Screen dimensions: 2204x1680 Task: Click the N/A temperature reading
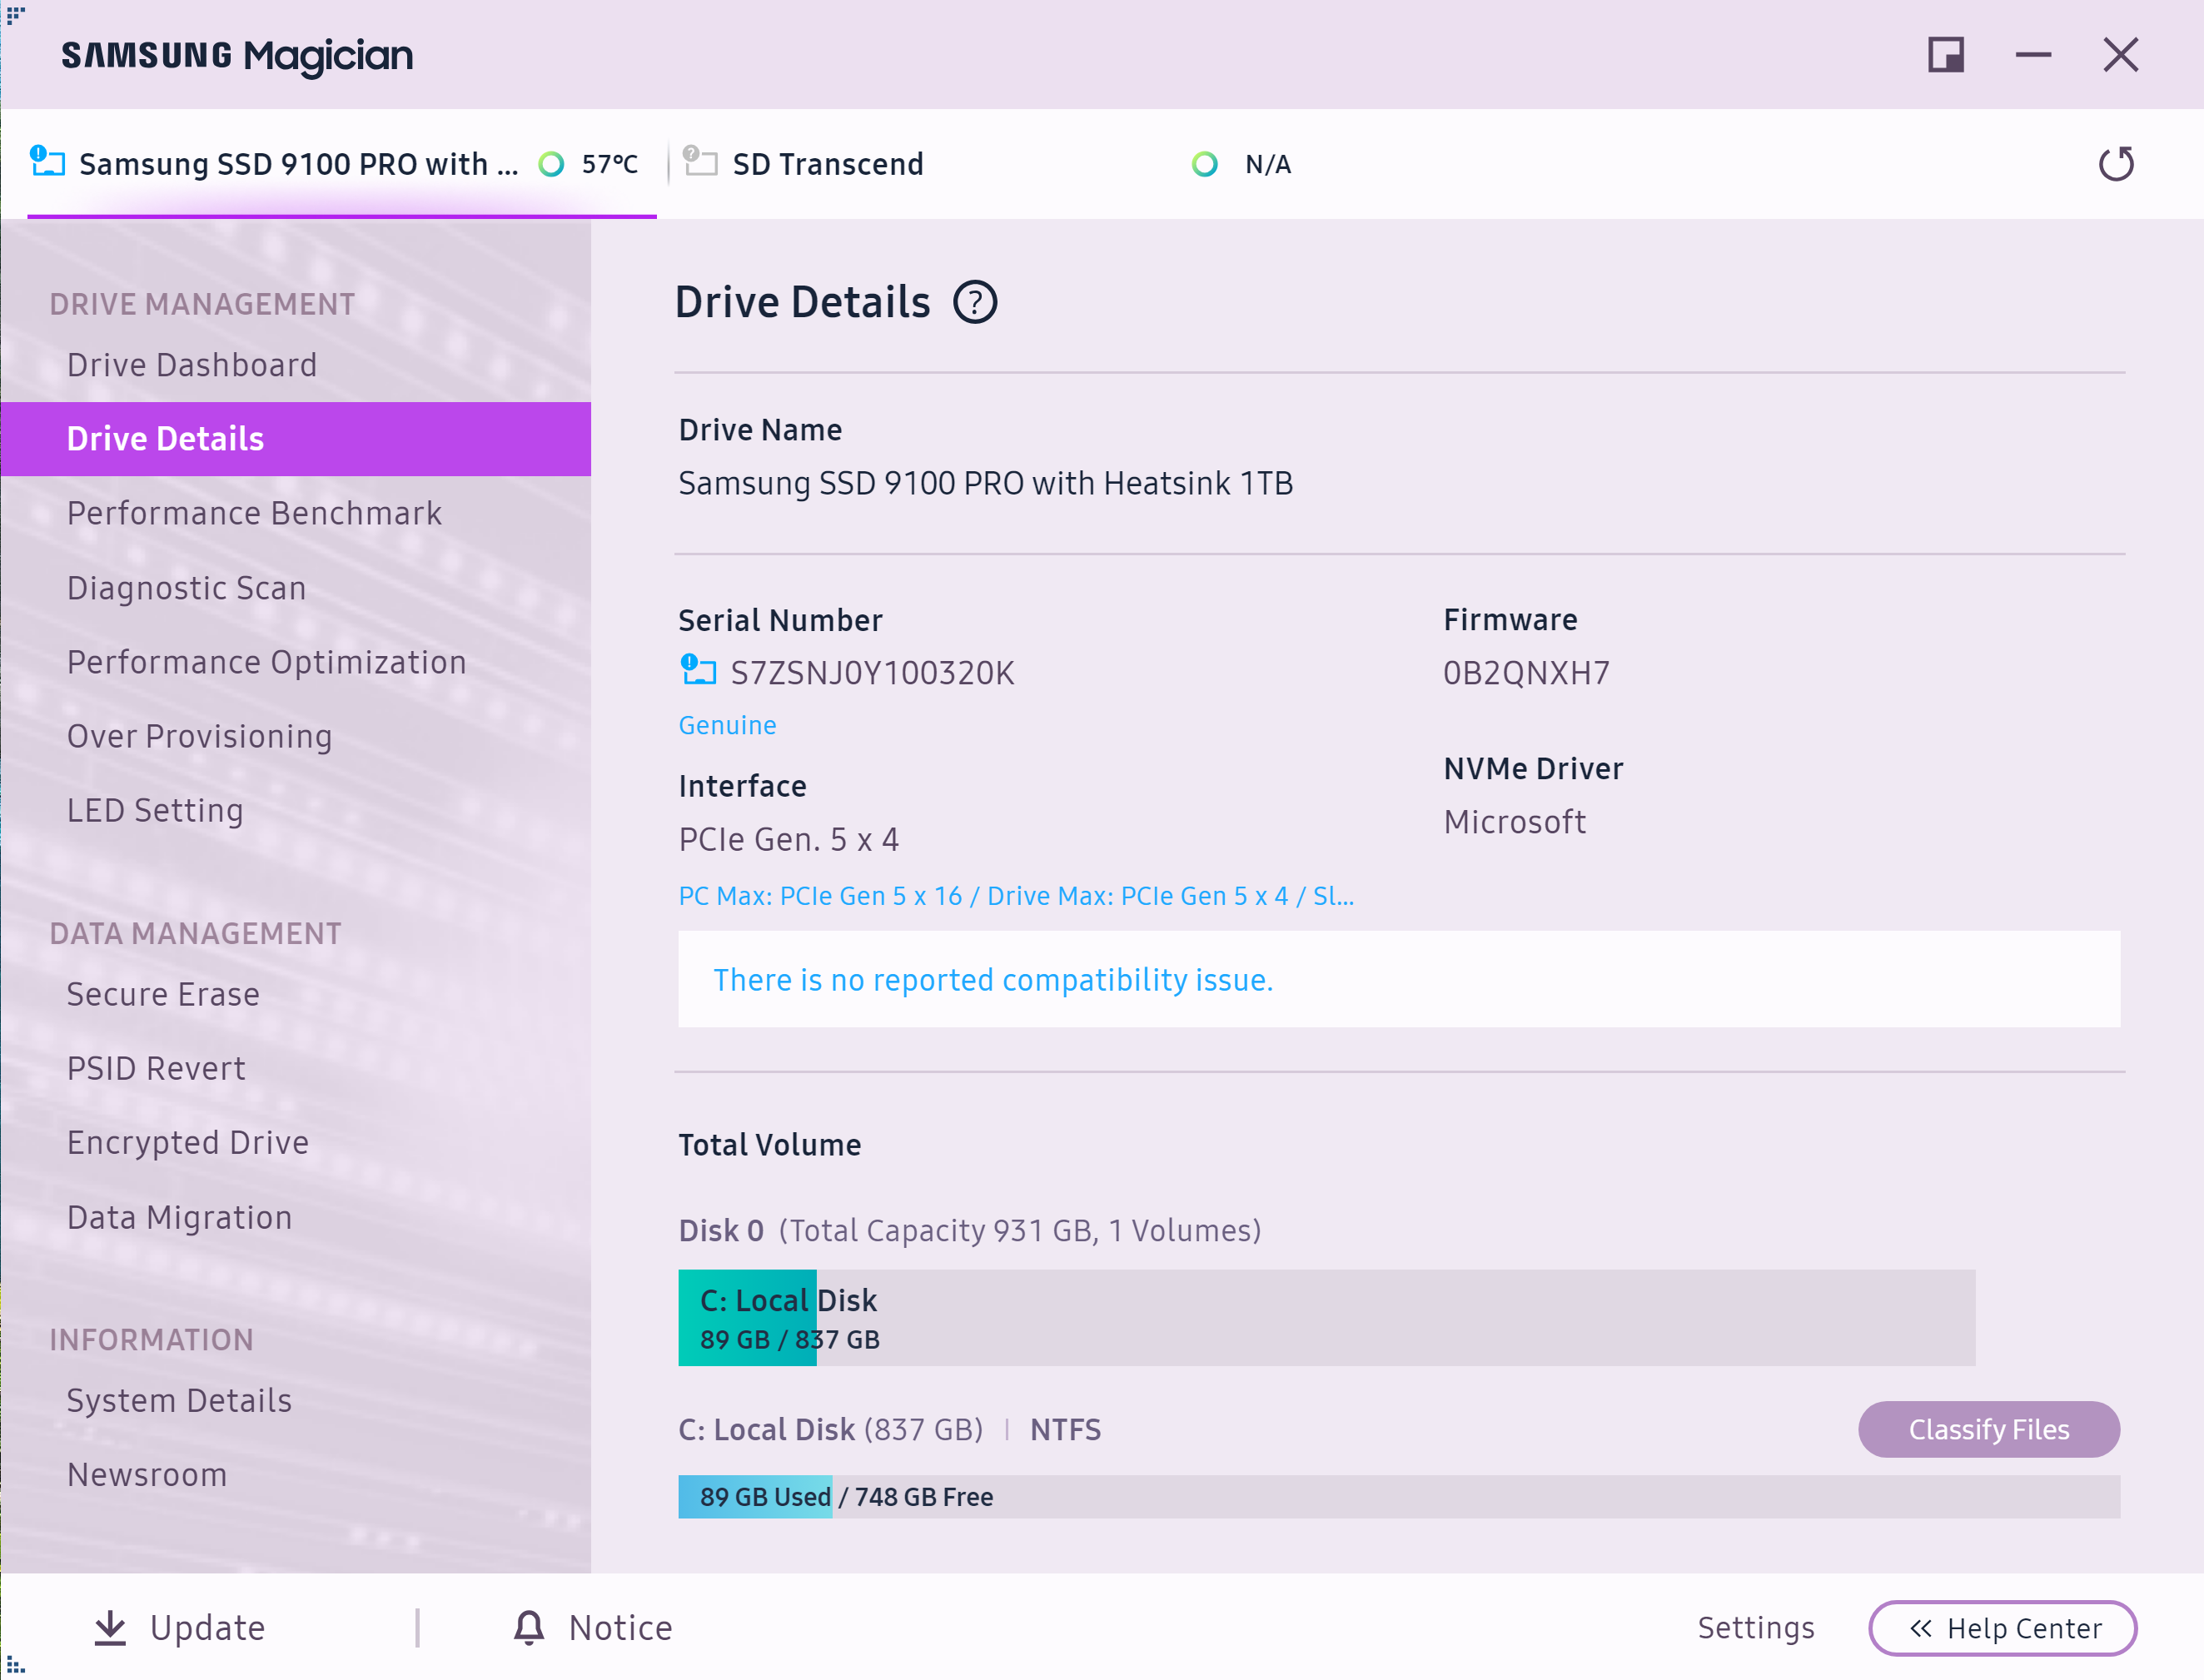coord(1267,164)
